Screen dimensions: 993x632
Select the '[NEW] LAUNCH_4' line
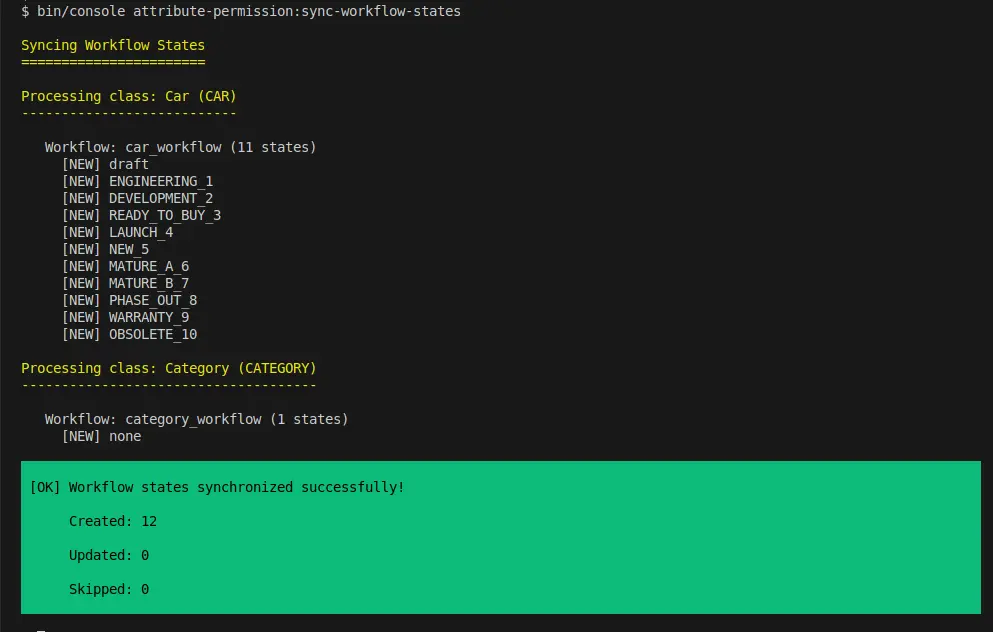(x=117, y=232)
